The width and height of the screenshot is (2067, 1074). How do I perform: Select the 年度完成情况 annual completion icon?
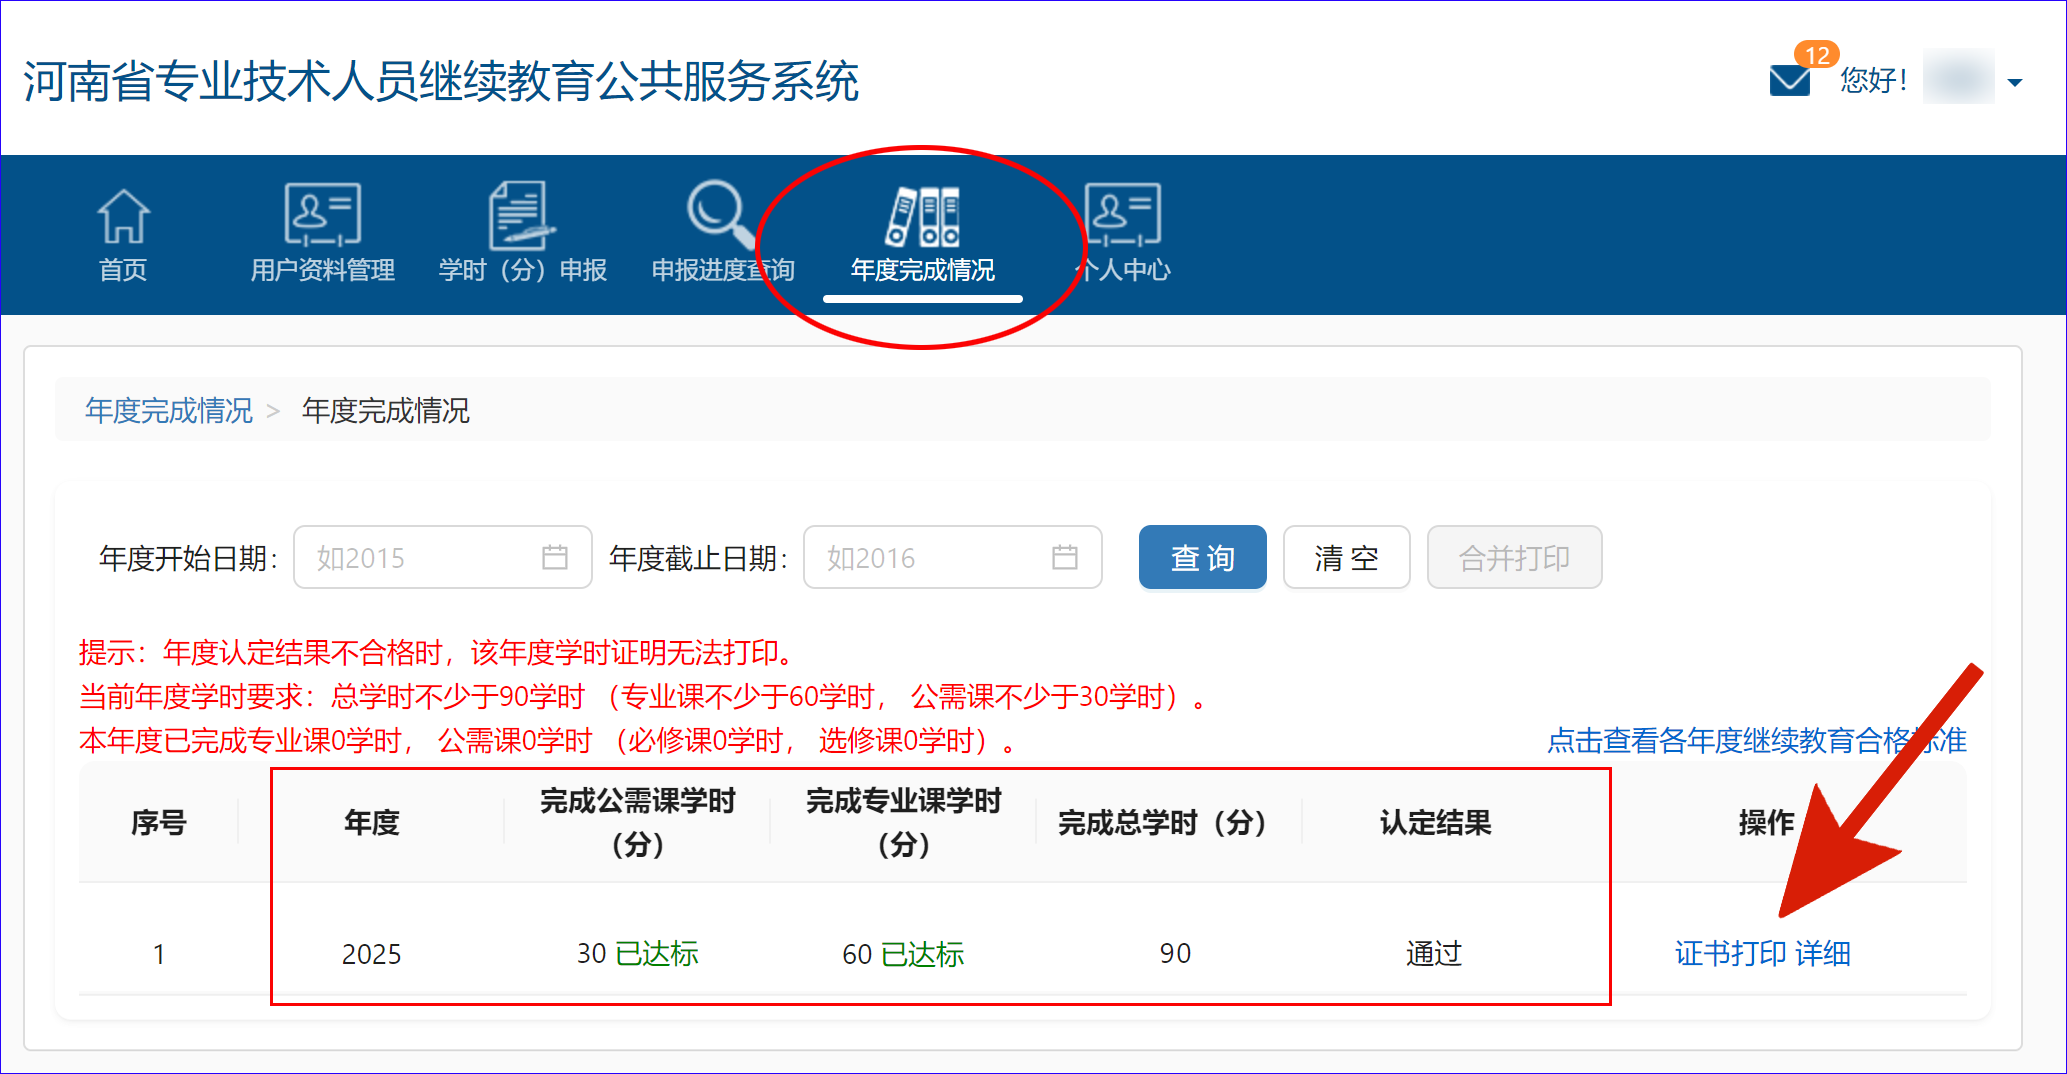point(923,232)
